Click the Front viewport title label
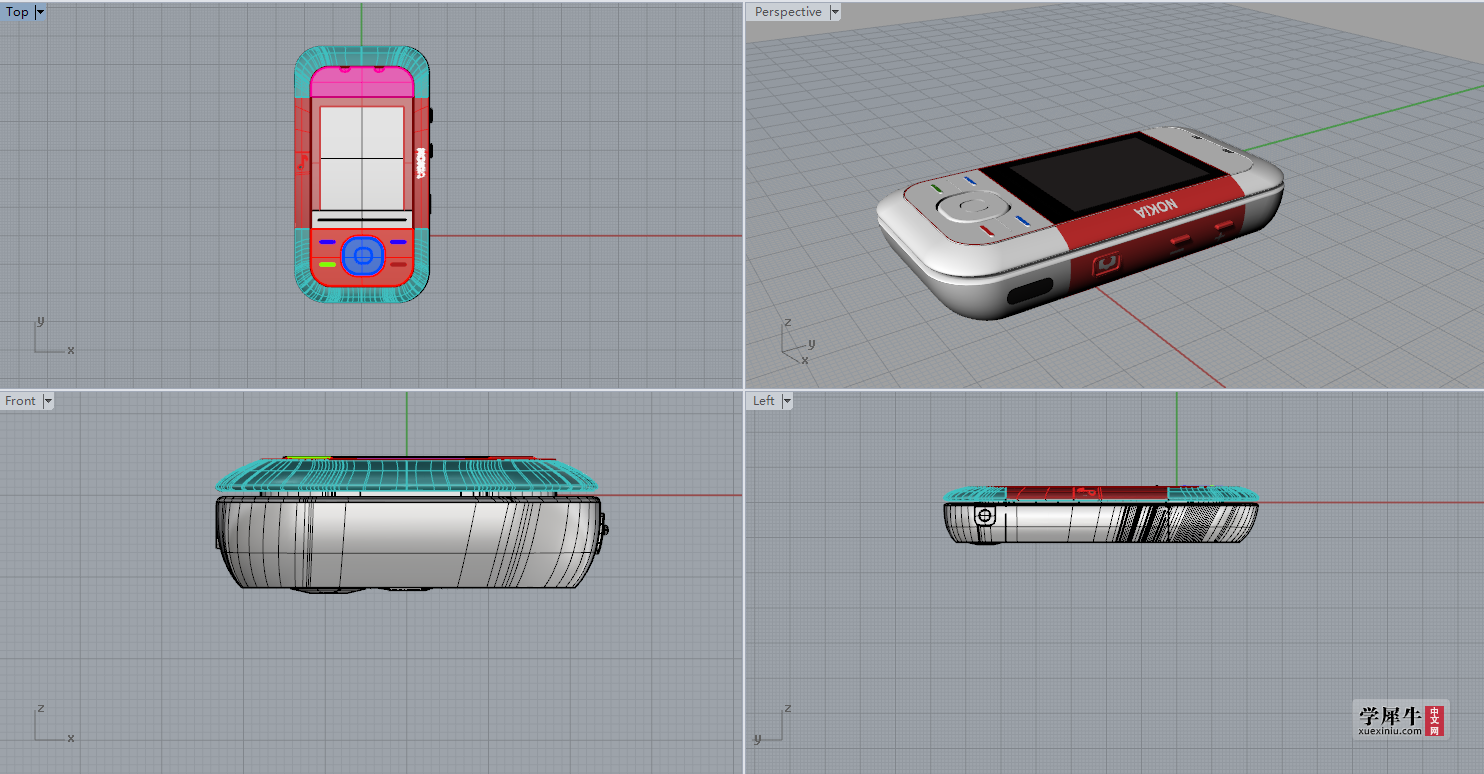The width and height of the screenshot is (1484, 774). (x=20, y=400)
